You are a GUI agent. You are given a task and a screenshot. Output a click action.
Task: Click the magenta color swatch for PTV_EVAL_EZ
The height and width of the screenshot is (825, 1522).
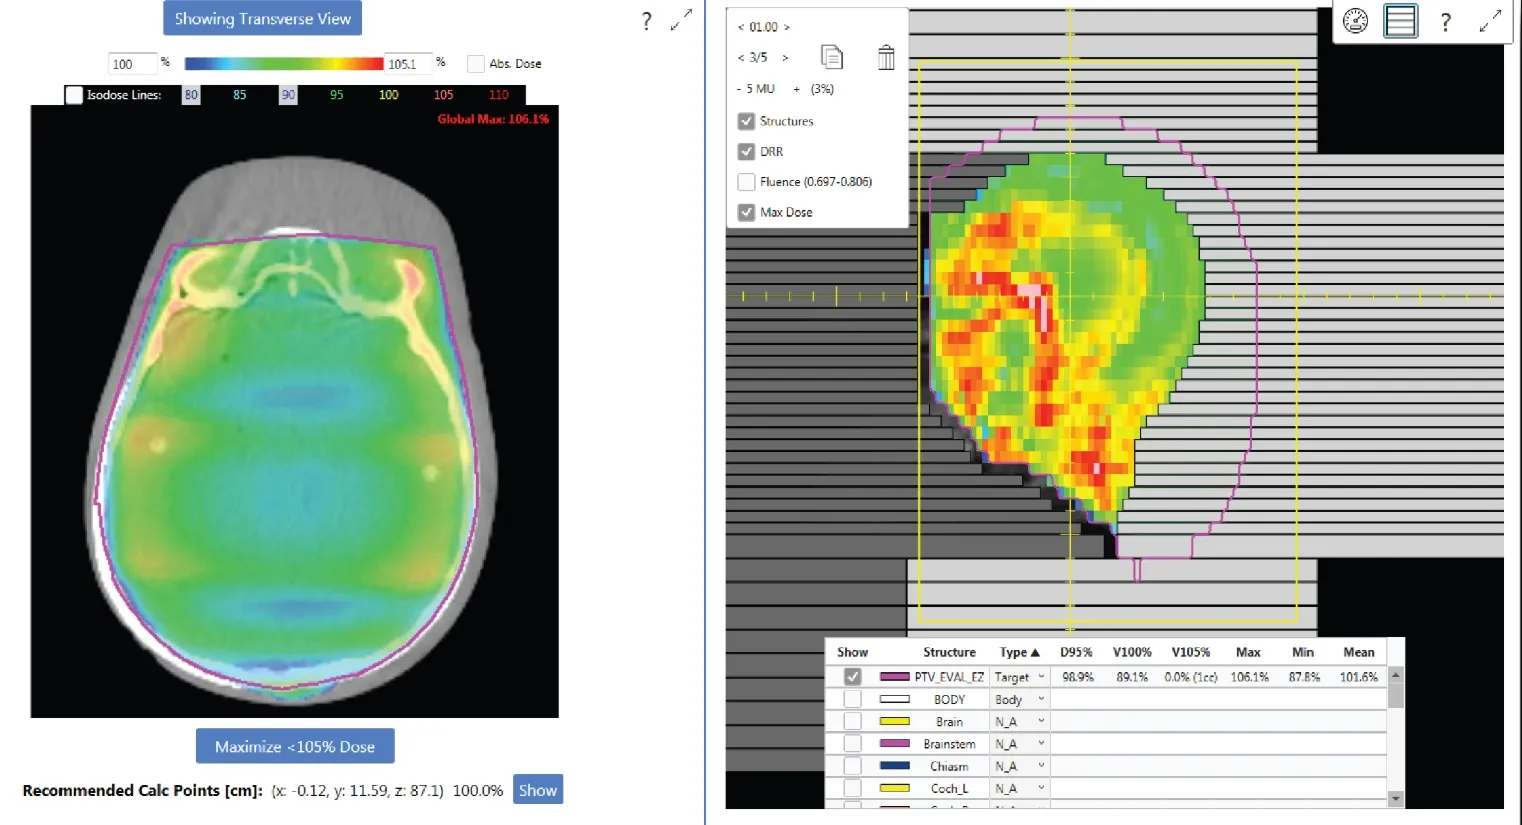point(895,677)
